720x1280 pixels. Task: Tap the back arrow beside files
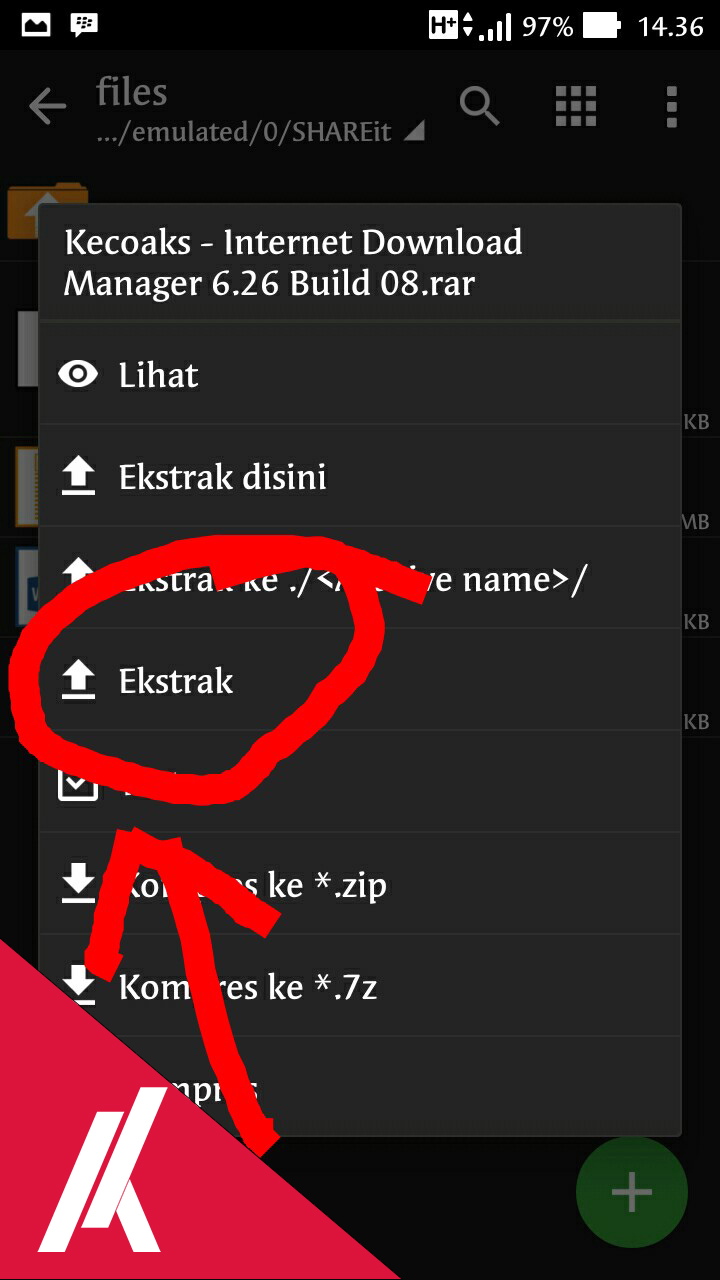tap(47, 106)
